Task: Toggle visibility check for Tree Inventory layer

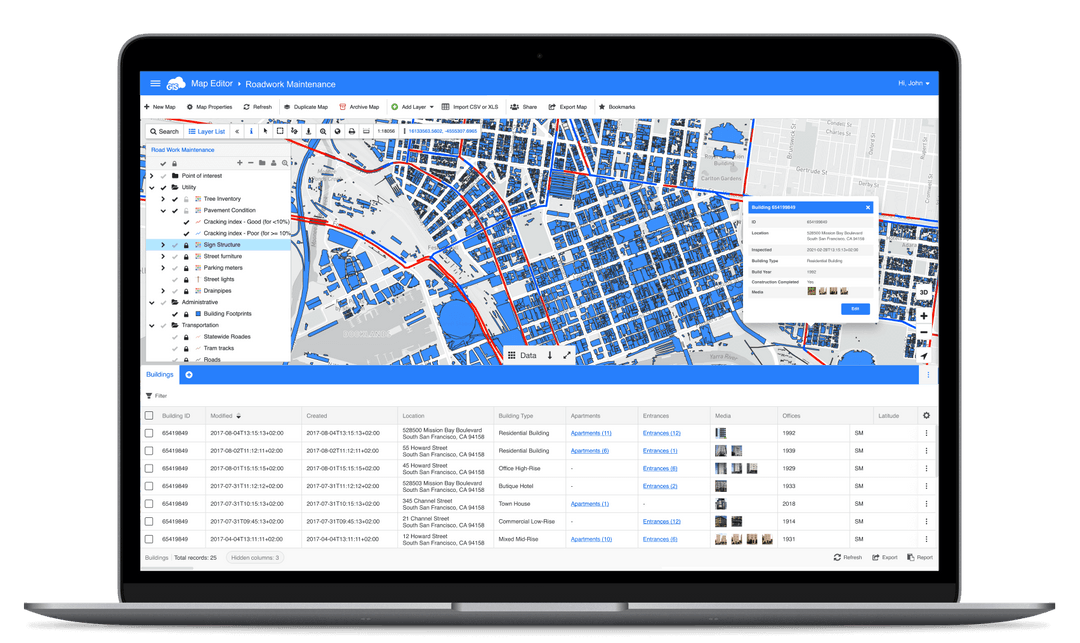Action: tap(174, 199)
